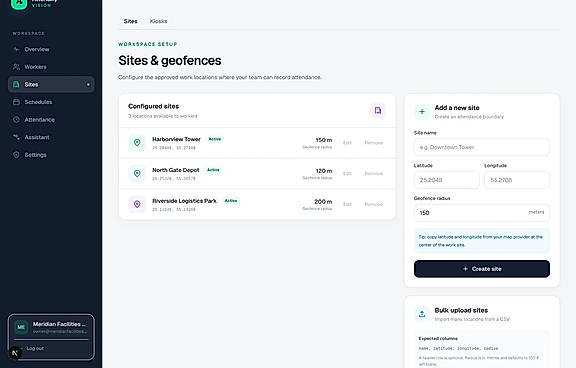The image size is (576, 368).
Task: Click the Settings shield icon
Action: pyautogui.click(x=16, y=155)
